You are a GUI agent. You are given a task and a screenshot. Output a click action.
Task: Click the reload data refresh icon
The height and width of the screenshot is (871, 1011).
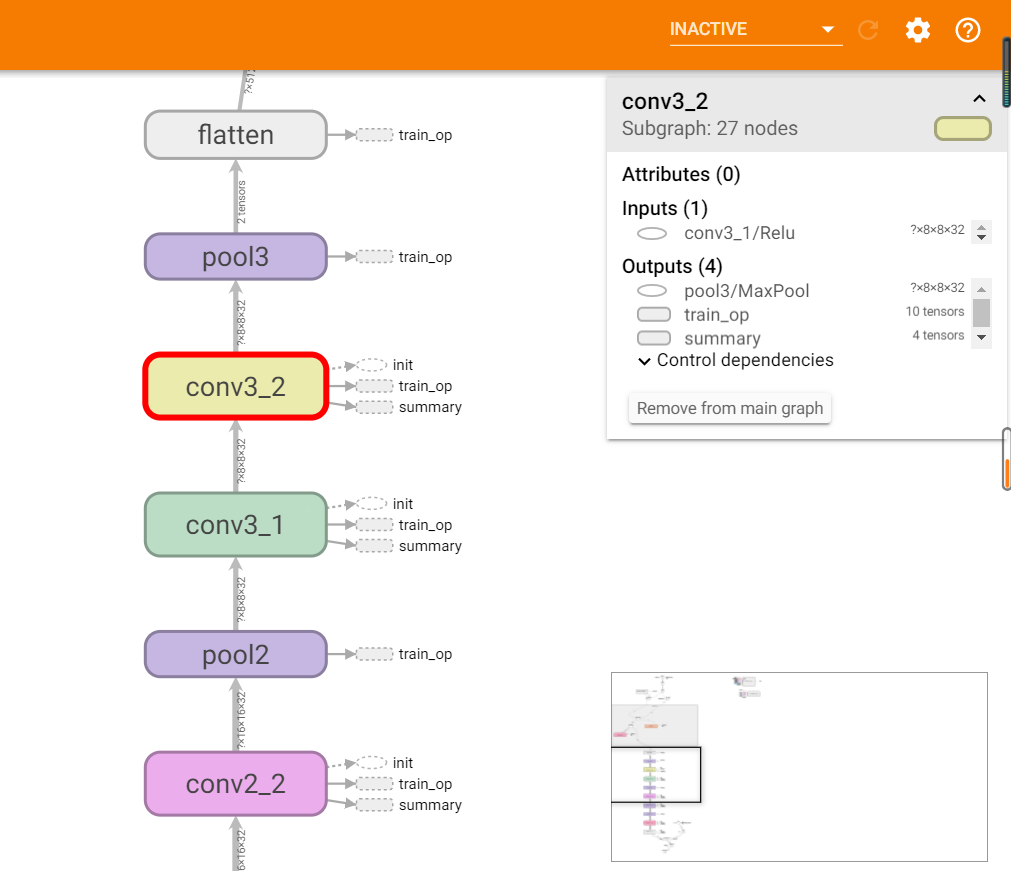coord(868,30)
